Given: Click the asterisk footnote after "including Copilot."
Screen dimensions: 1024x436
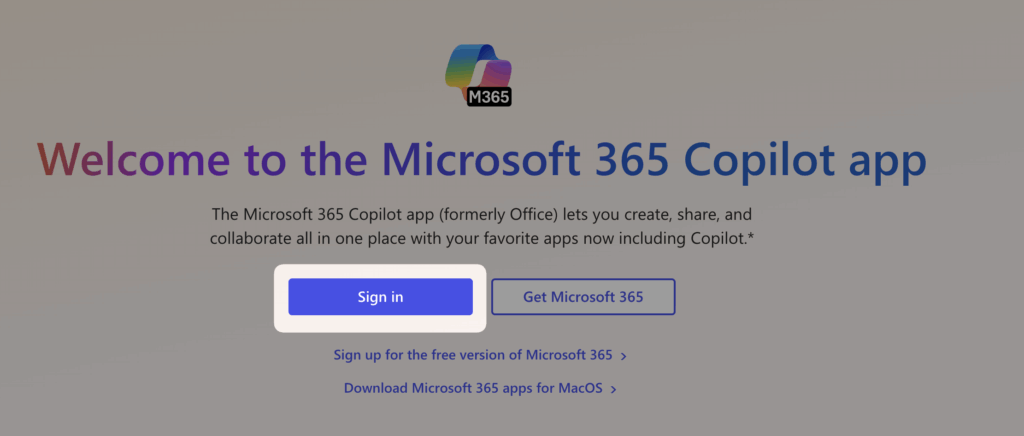Looking at the screenshot, I should tap(751, 237).
